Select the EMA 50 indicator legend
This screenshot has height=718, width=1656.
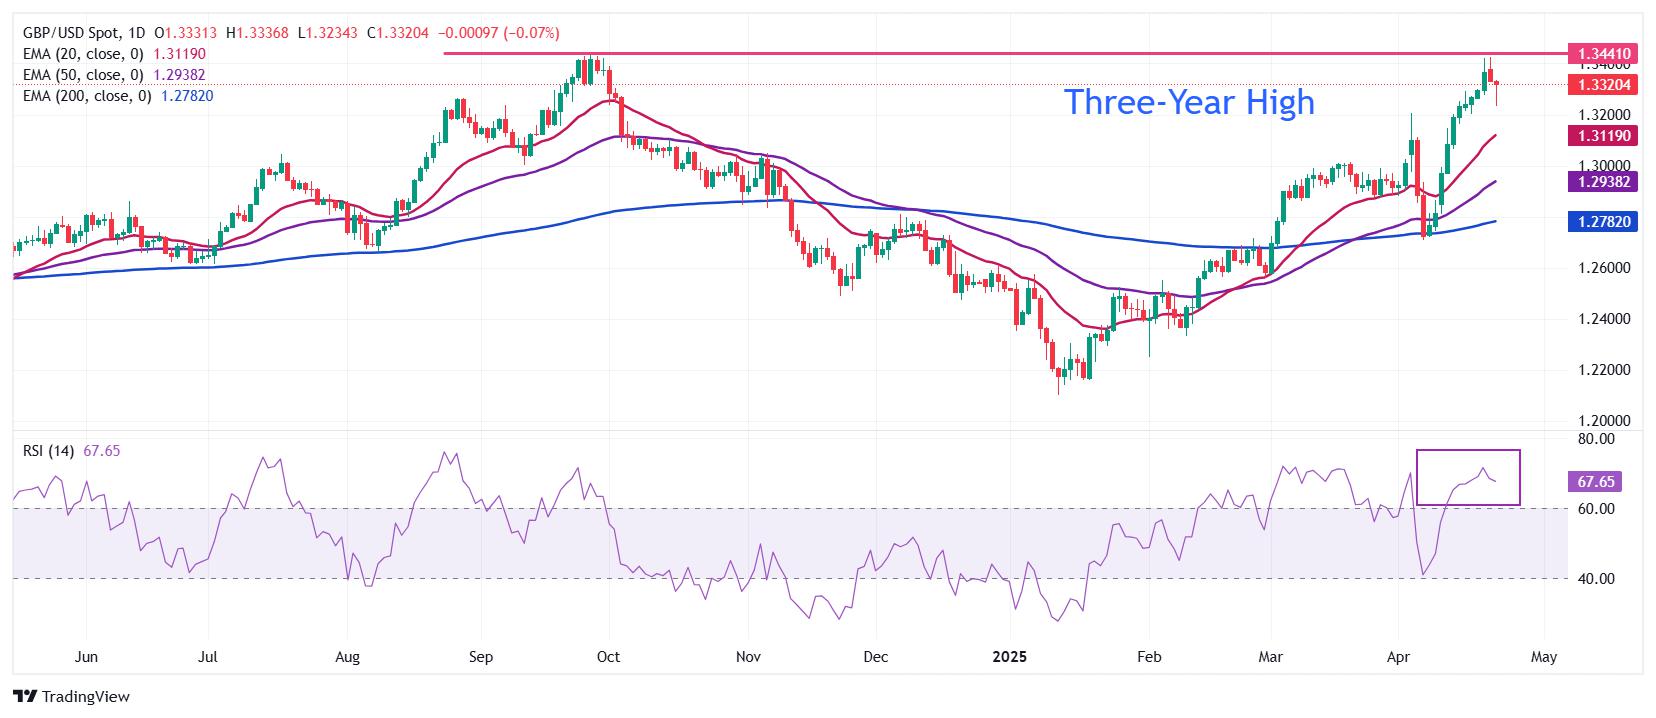(114, 75)
